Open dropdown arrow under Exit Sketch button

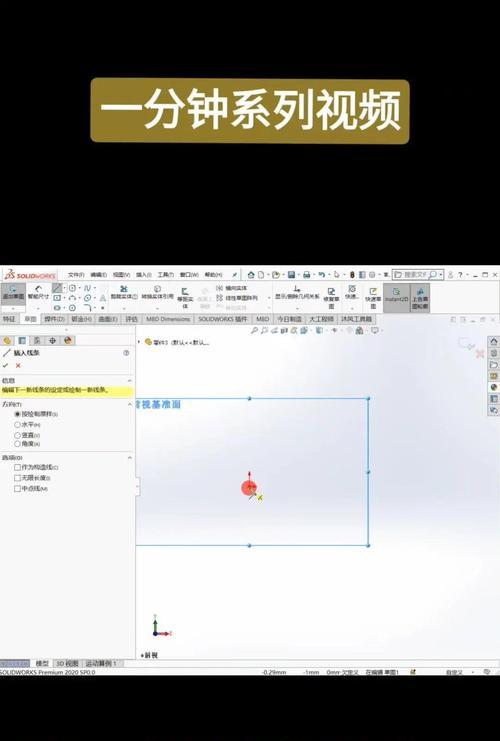pyautogui.click(x=13, y=309)
